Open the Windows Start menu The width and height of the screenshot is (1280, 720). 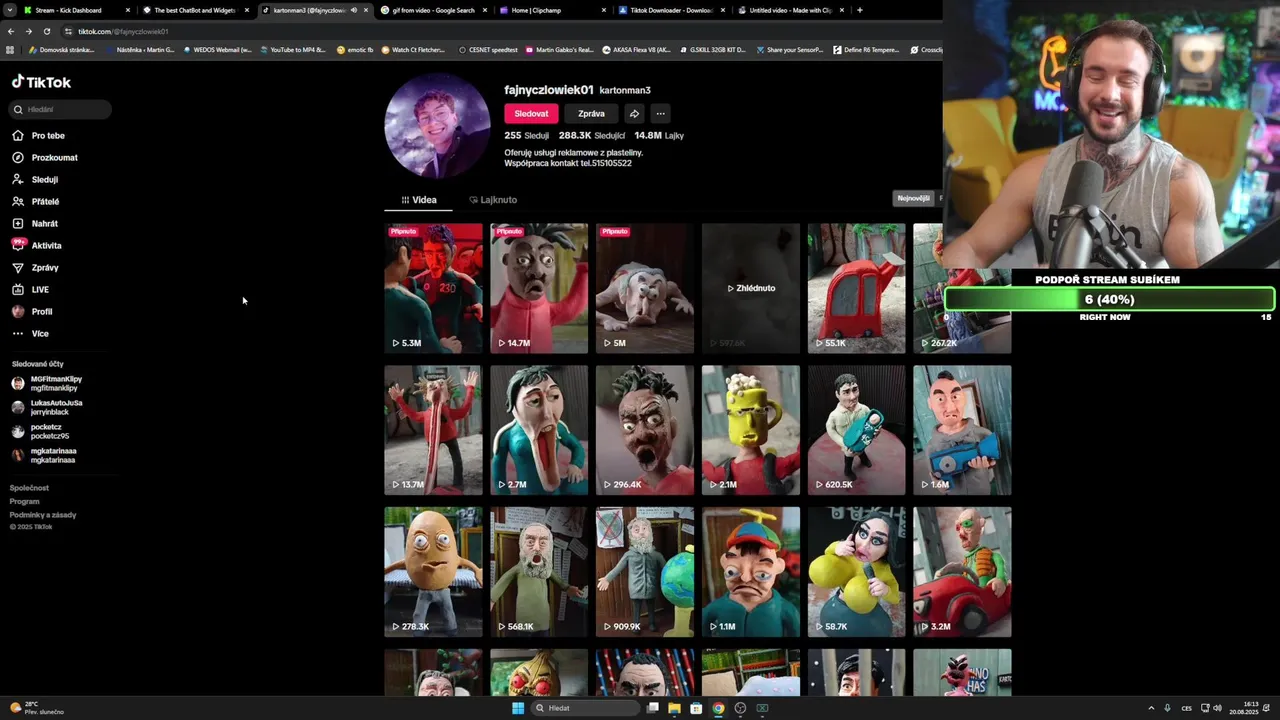click(x=518, y=708)
